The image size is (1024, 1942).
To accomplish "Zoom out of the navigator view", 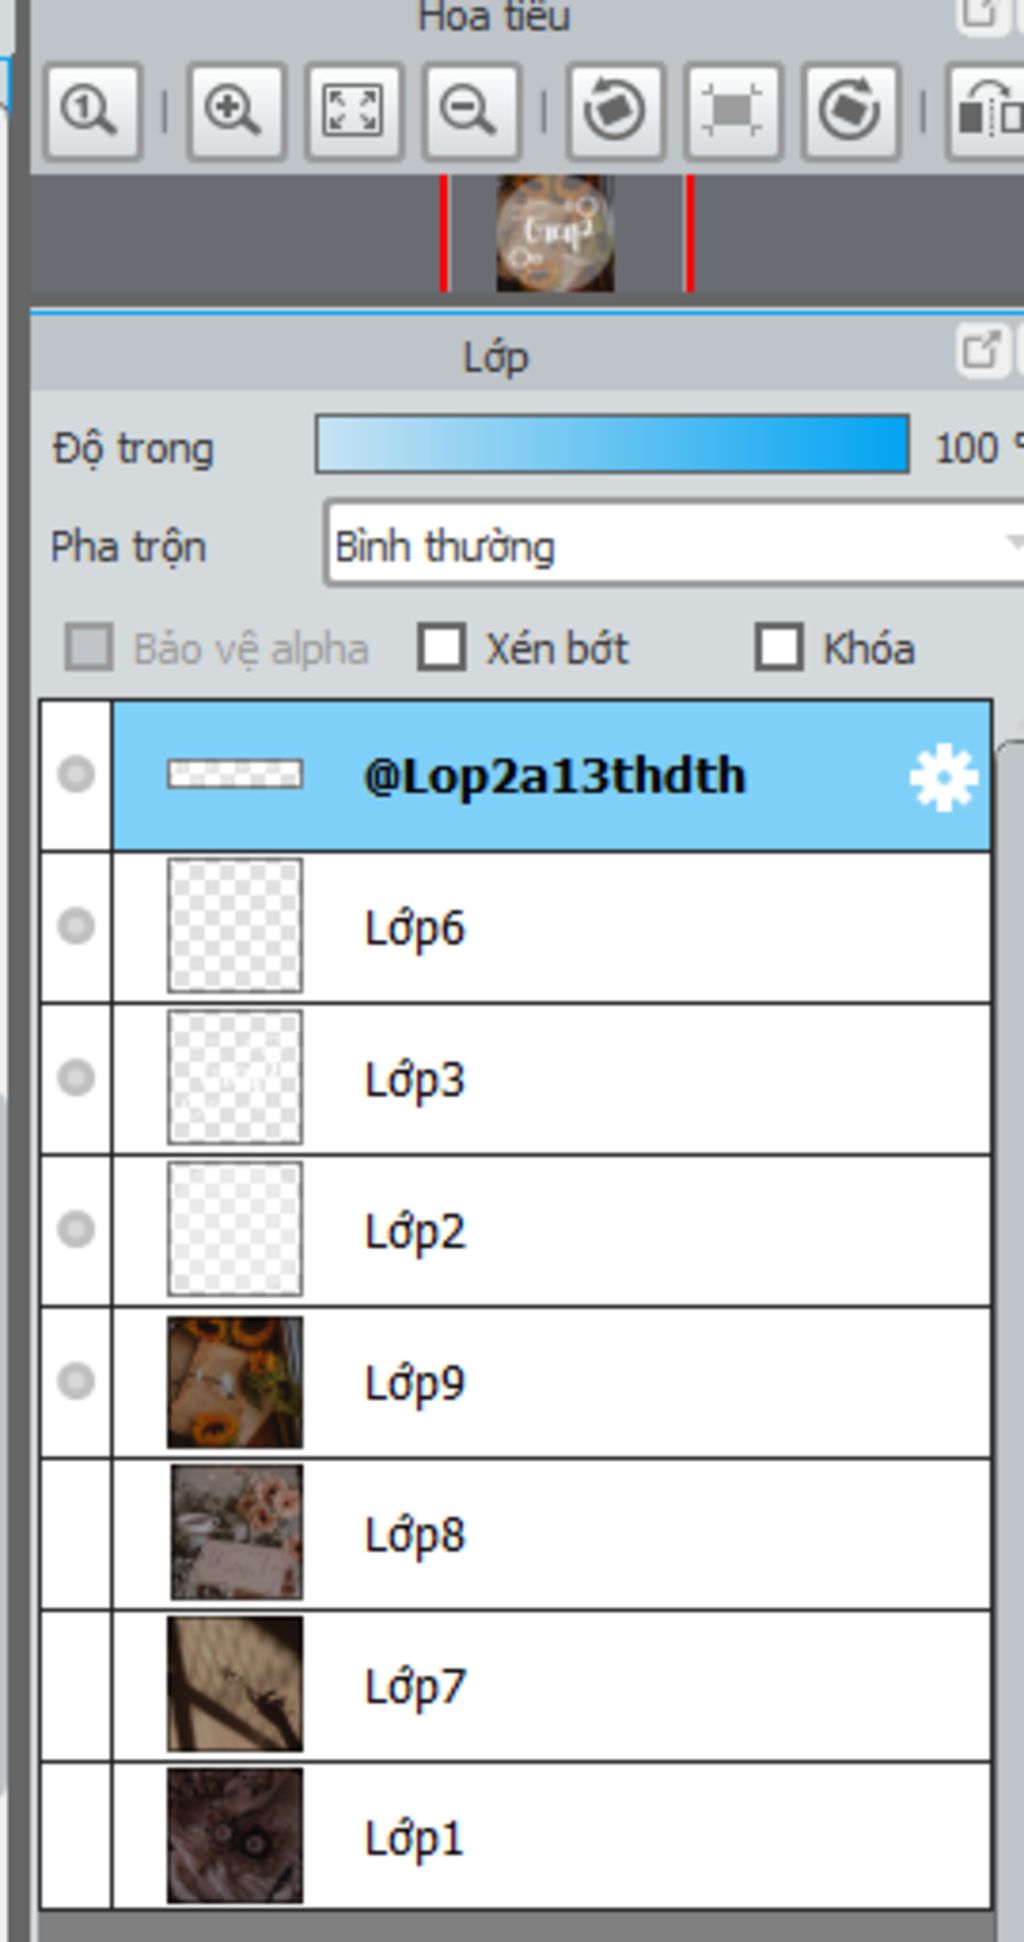I will (471, 111).
